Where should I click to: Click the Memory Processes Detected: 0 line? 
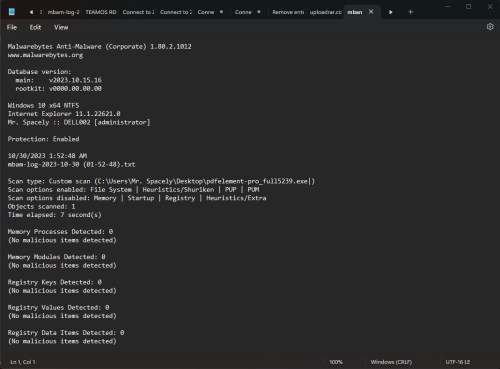pyautogui.click(x=60, y=232)
